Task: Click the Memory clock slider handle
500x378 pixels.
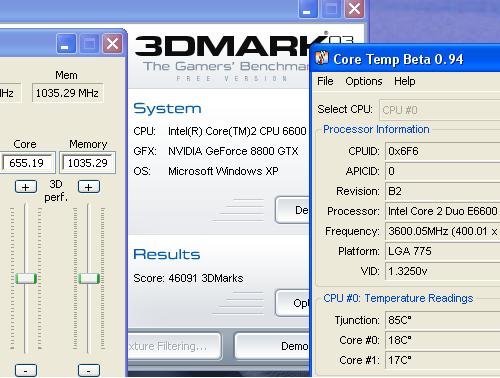Action: pos(89,278)
